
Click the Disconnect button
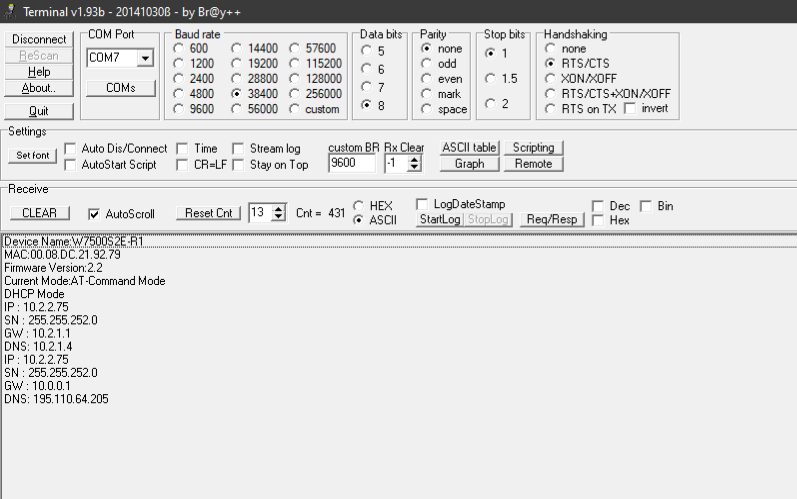39,39
